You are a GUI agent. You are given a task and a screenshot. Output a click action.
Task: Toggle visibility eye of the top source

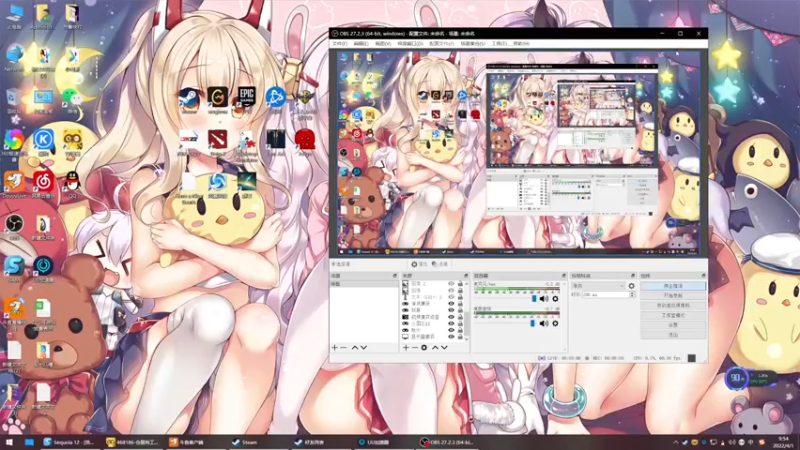[451, 284]
